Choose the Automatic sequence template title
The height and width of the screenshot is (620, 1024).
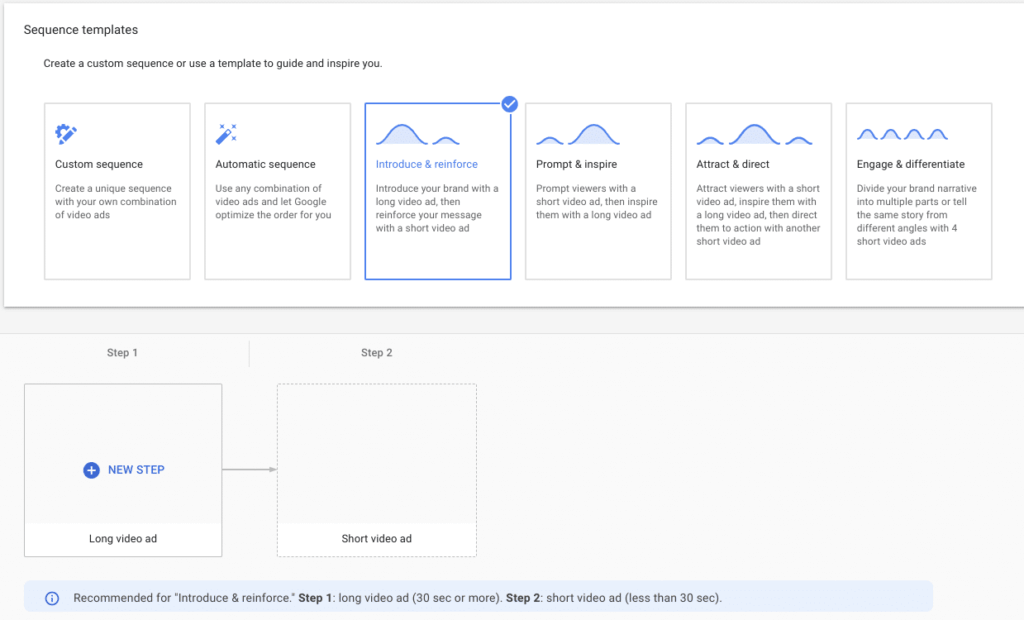click(x=265, y=164)
